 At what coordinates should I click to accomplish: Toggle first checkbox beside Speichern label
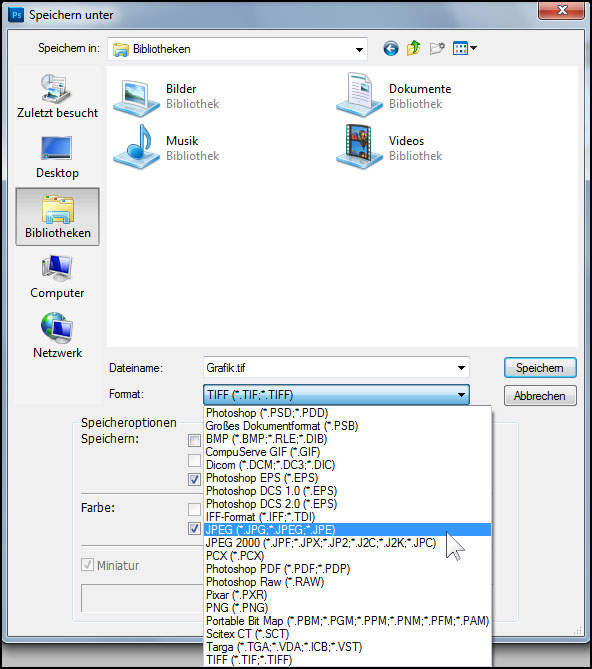point(194,440)
